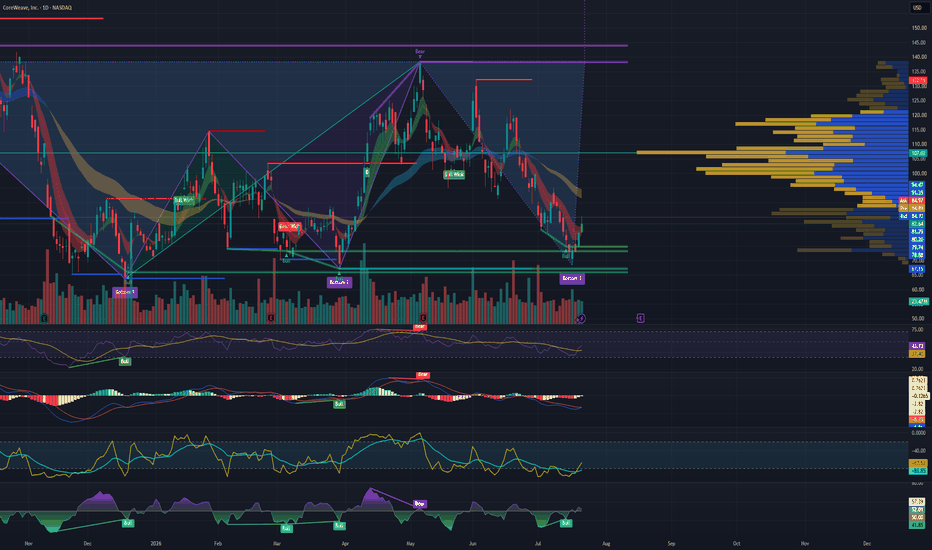Click Apr on the time axis
The height and width of the screenshot is (550, 932).
pyautogui.click(x=345, y=543)
